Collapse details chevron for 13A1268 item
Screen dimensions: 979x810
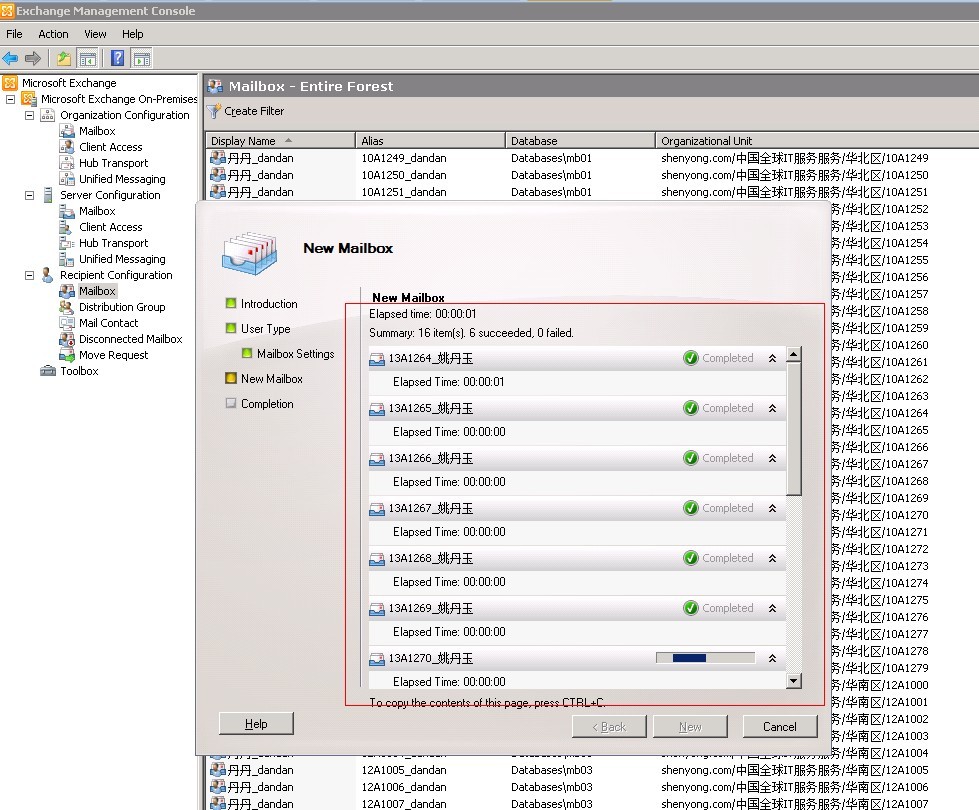point(772,558)
